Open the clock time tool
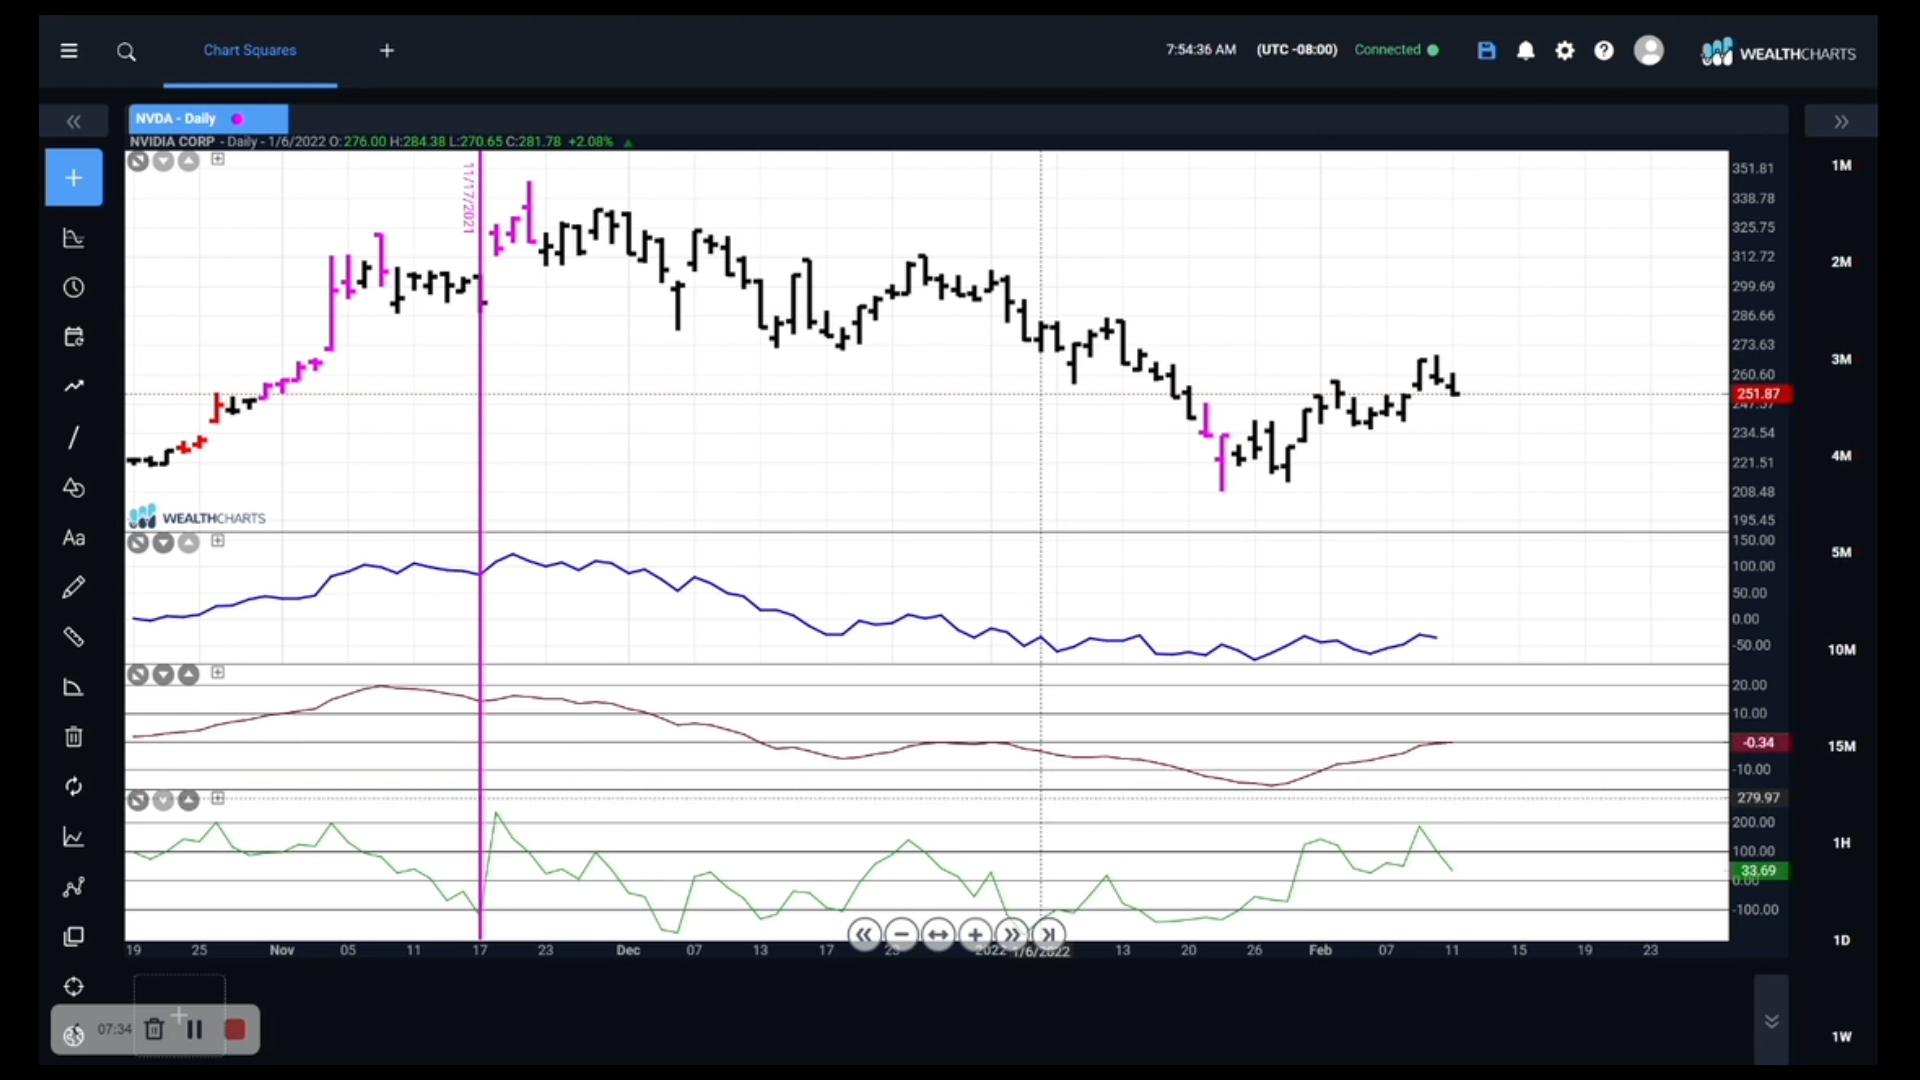 coord(74,288)
